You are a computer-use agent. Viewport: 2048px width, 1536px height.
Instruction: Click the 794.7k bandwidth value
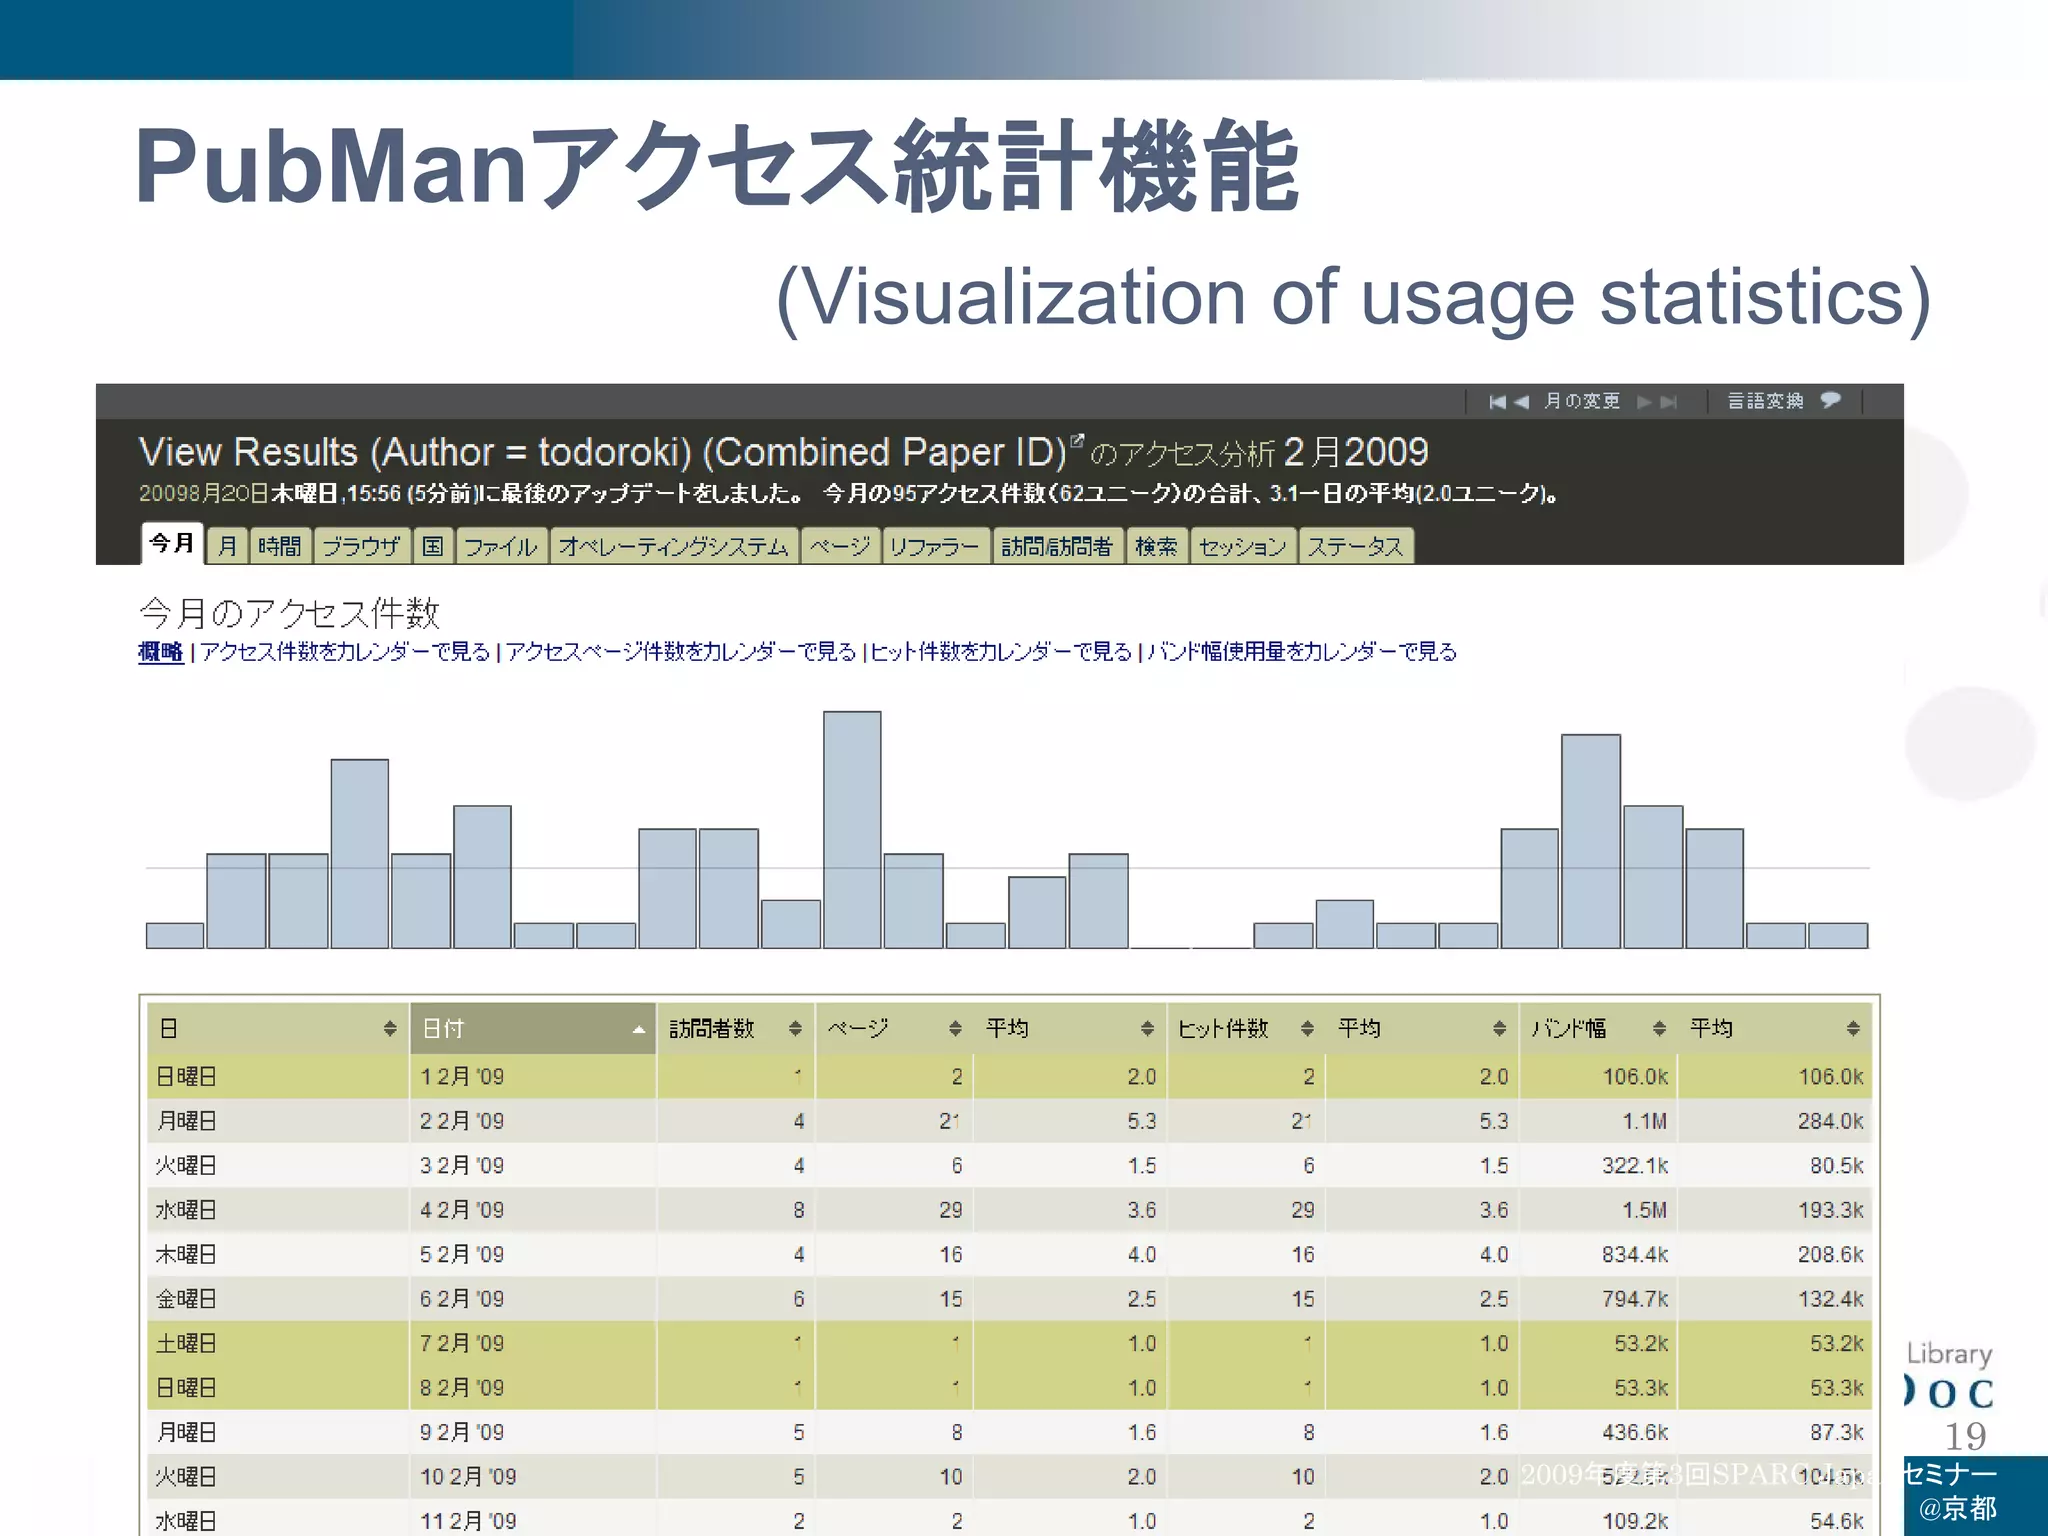click(1635, 1299)
